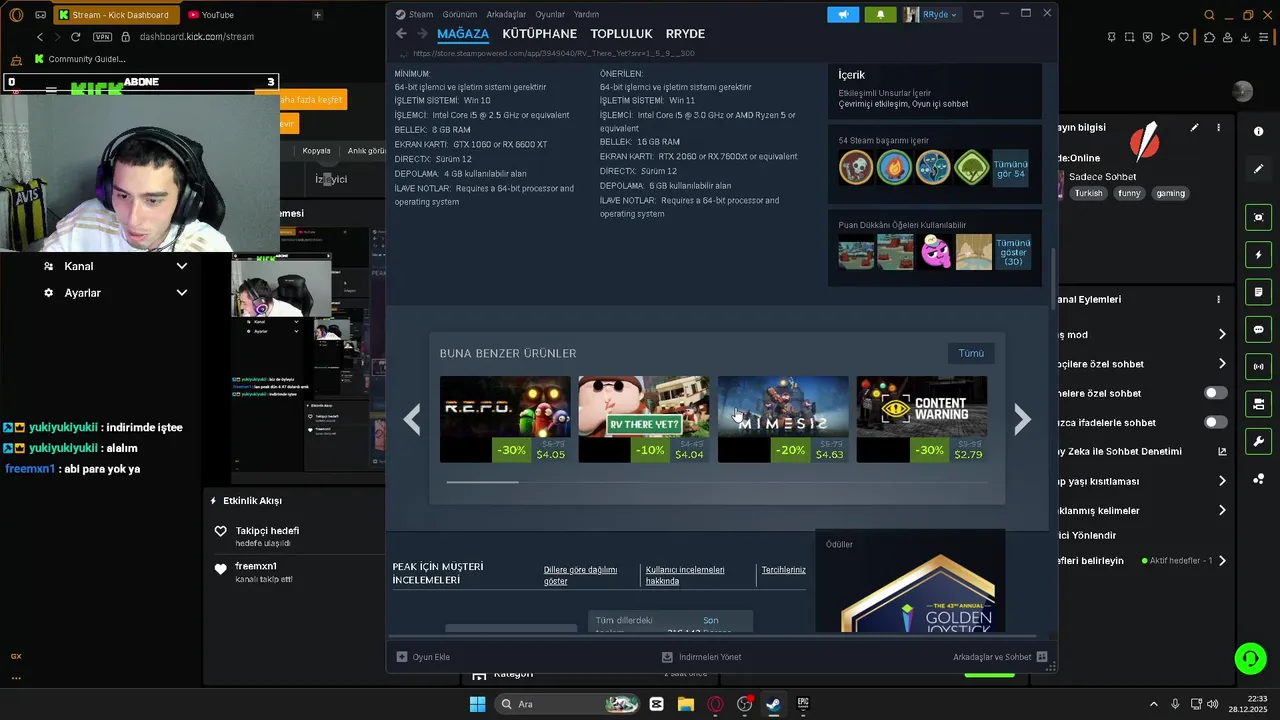Click 'Tümü' button in similar products
This screenshot has height=720, width=1280.
point(971,353)
